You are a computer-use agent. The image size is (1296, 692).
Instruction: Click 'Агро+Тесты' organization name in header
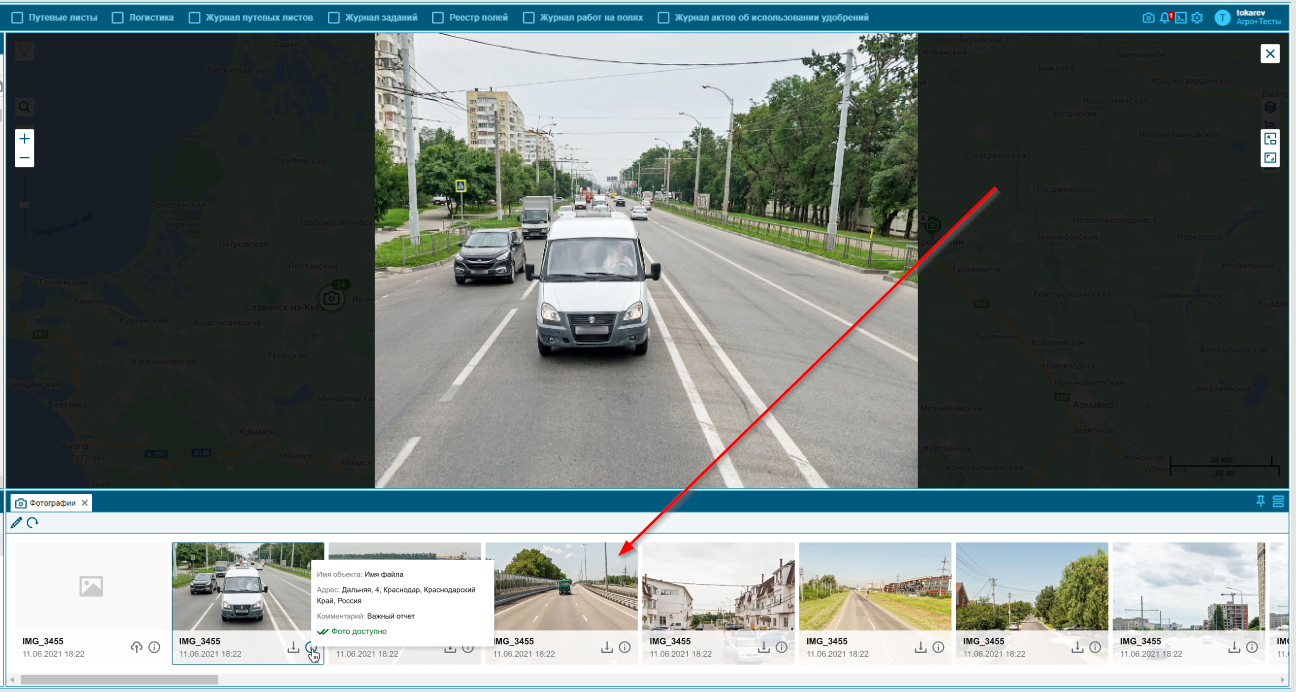1258,22
